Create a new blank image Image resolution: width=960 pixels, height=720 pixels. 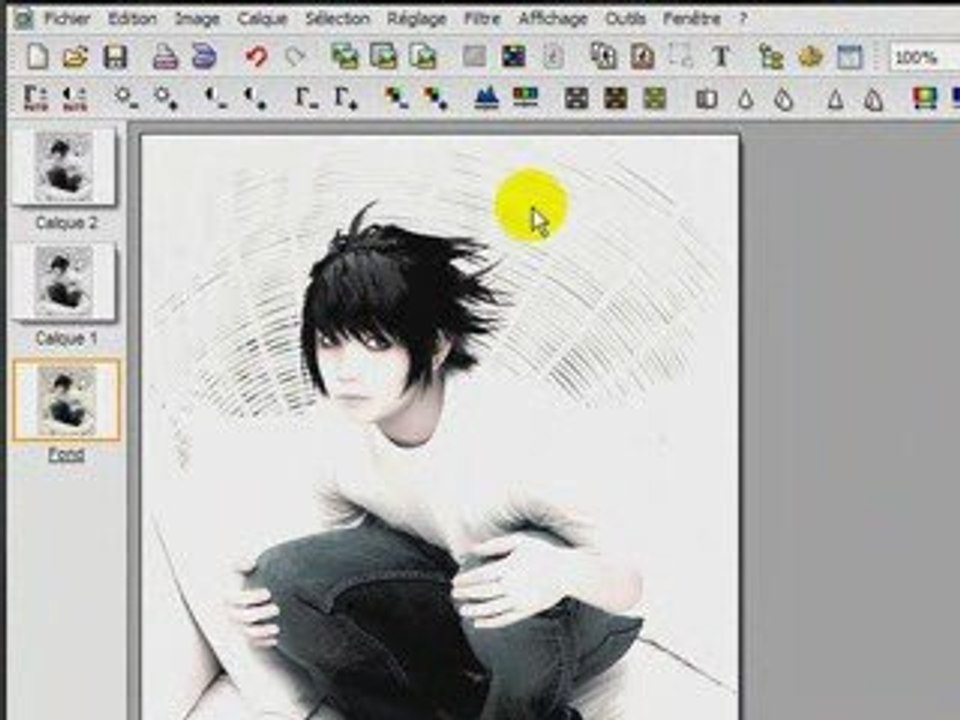pos(37,57)
